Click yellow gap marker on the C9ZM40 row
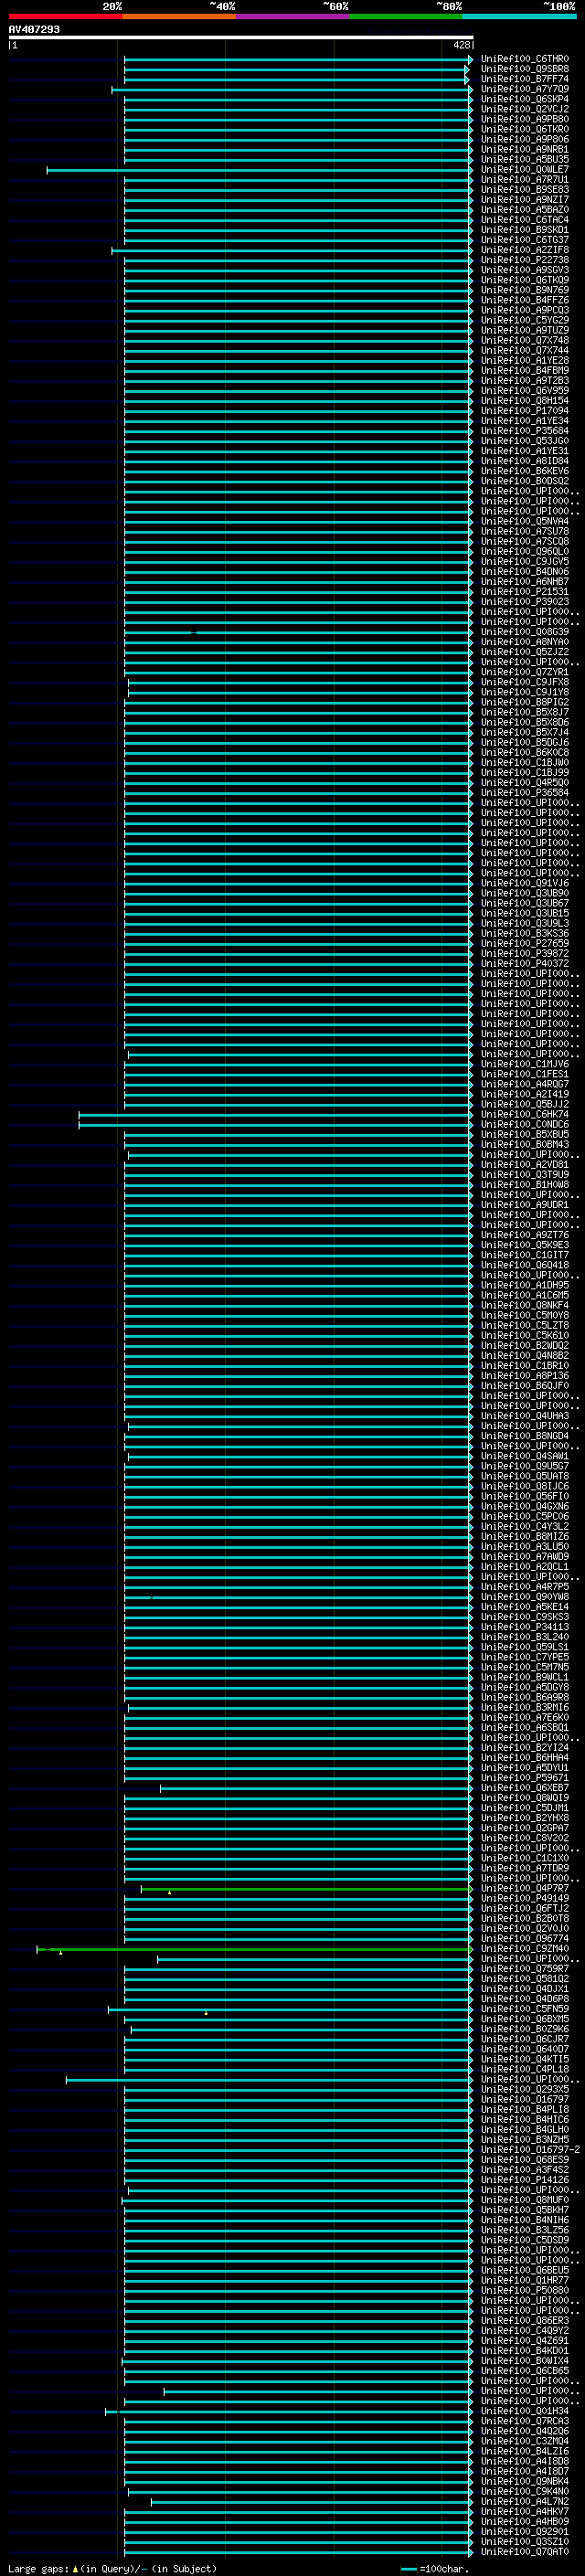This screenshot has height=2576, width=585. point(61,1953)
